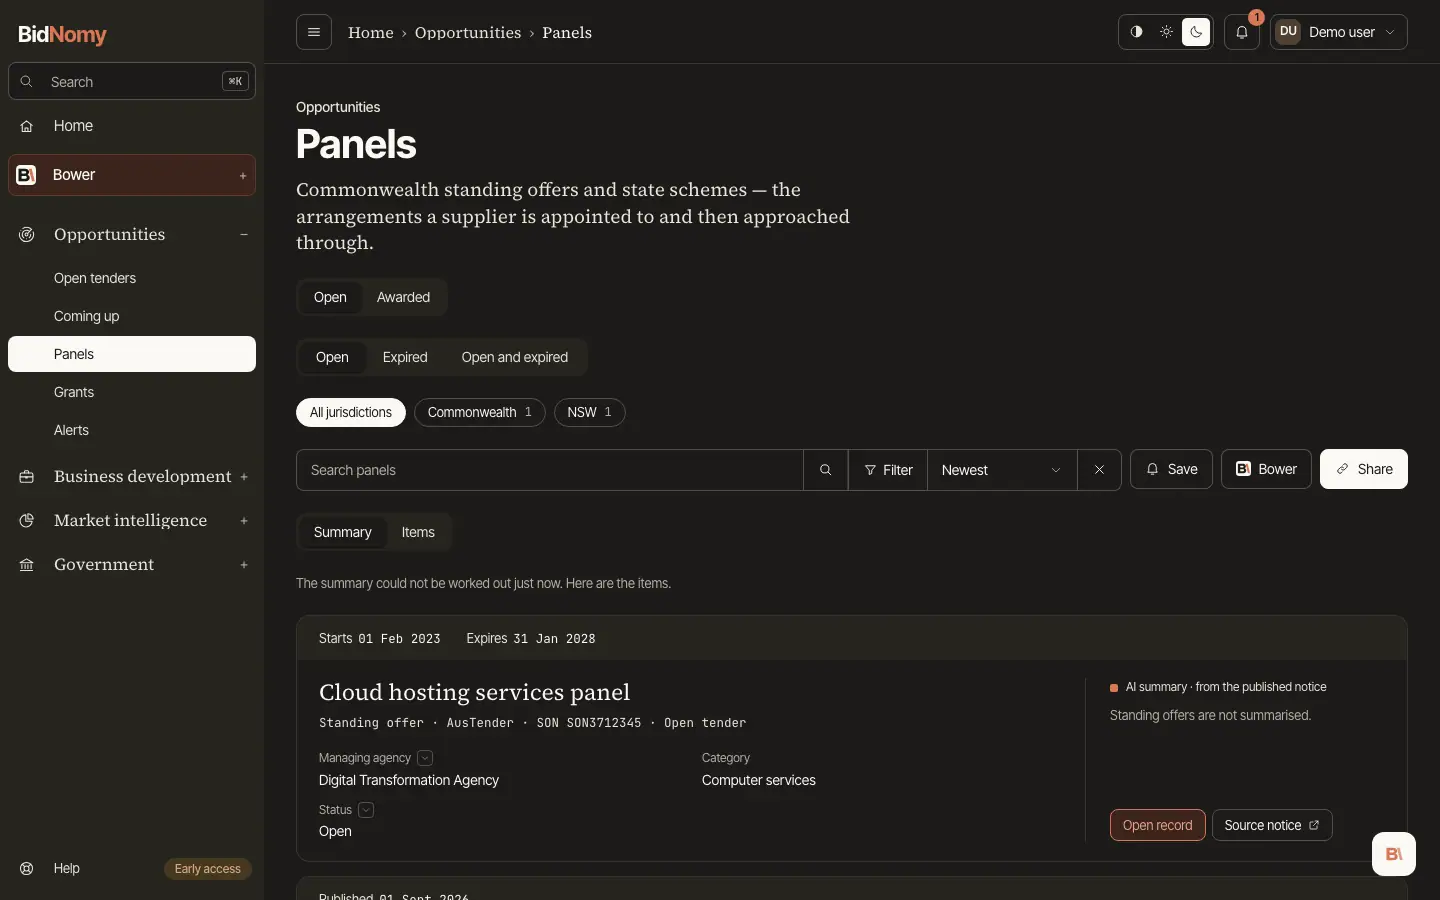Click Bower button in toolbar

1266,469
